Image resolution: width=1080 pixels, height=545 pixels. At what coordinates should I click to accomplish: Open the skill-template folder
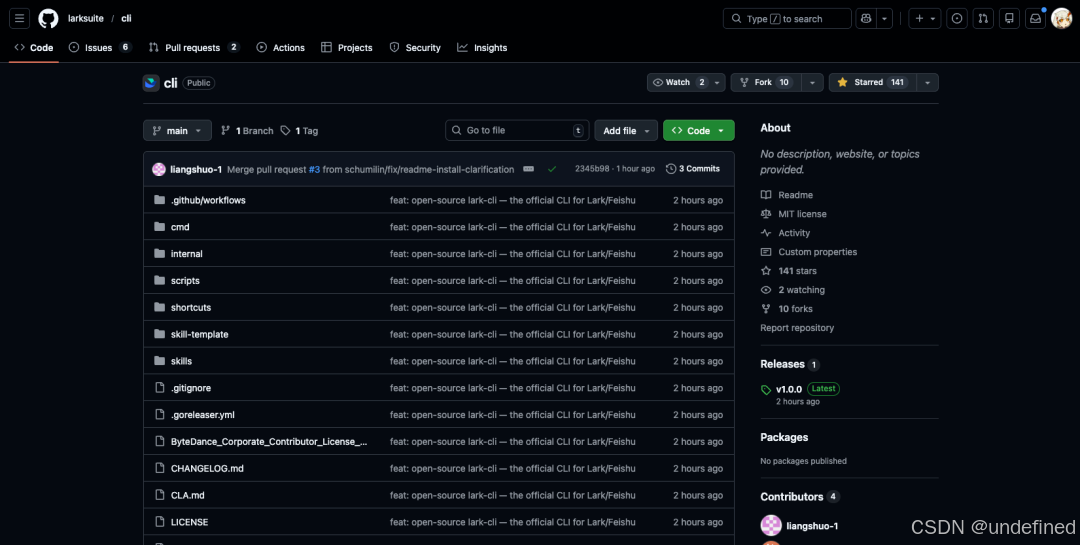tap(200, 334)
